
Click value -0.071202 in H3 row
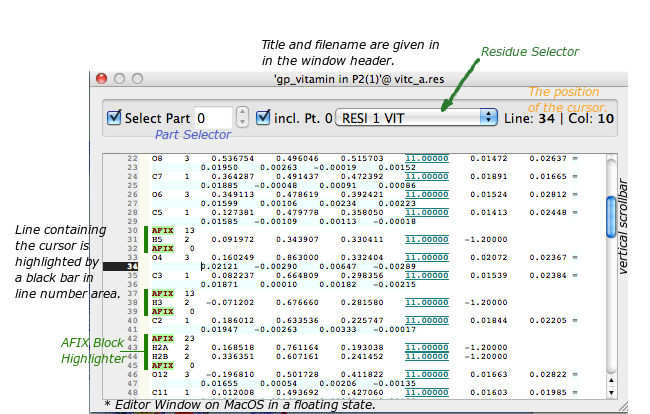(x=230, y=303)
